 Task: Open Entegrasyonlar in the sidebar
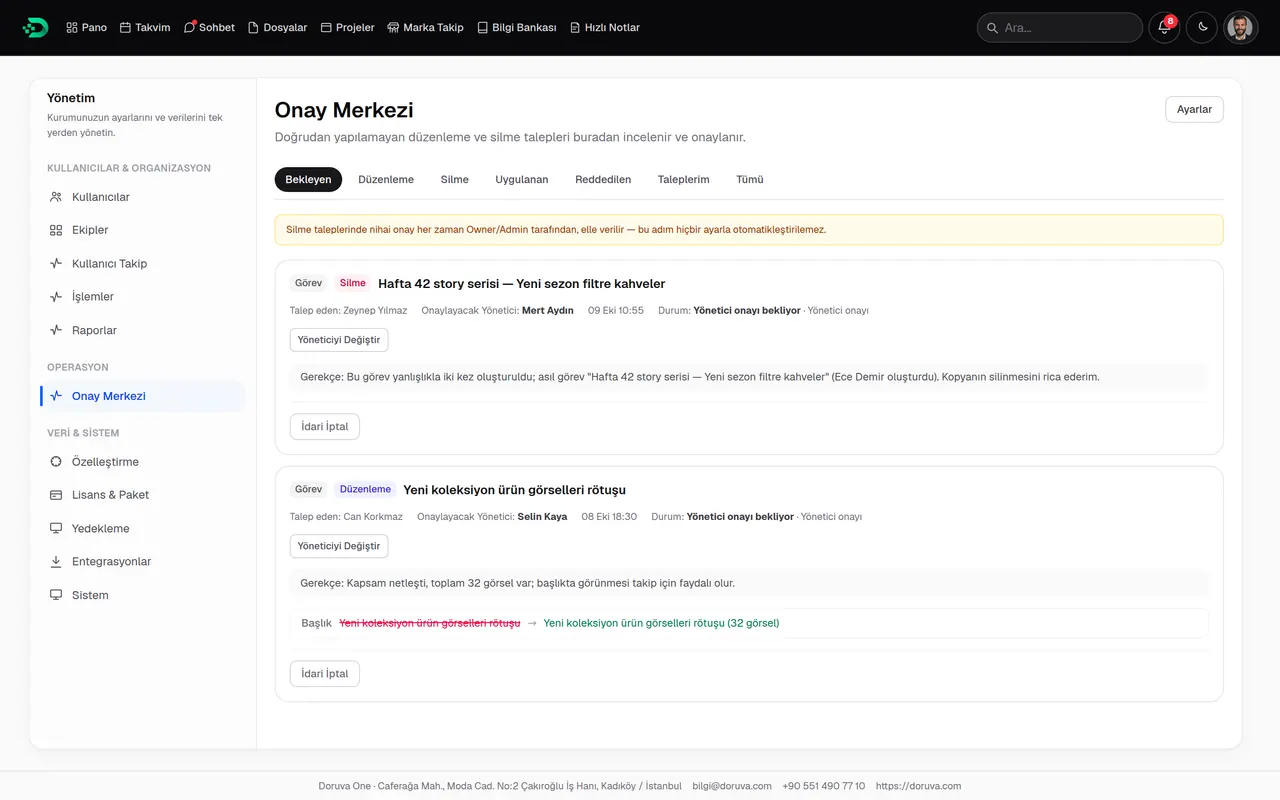pyautogui.click(x=142, y=562)
